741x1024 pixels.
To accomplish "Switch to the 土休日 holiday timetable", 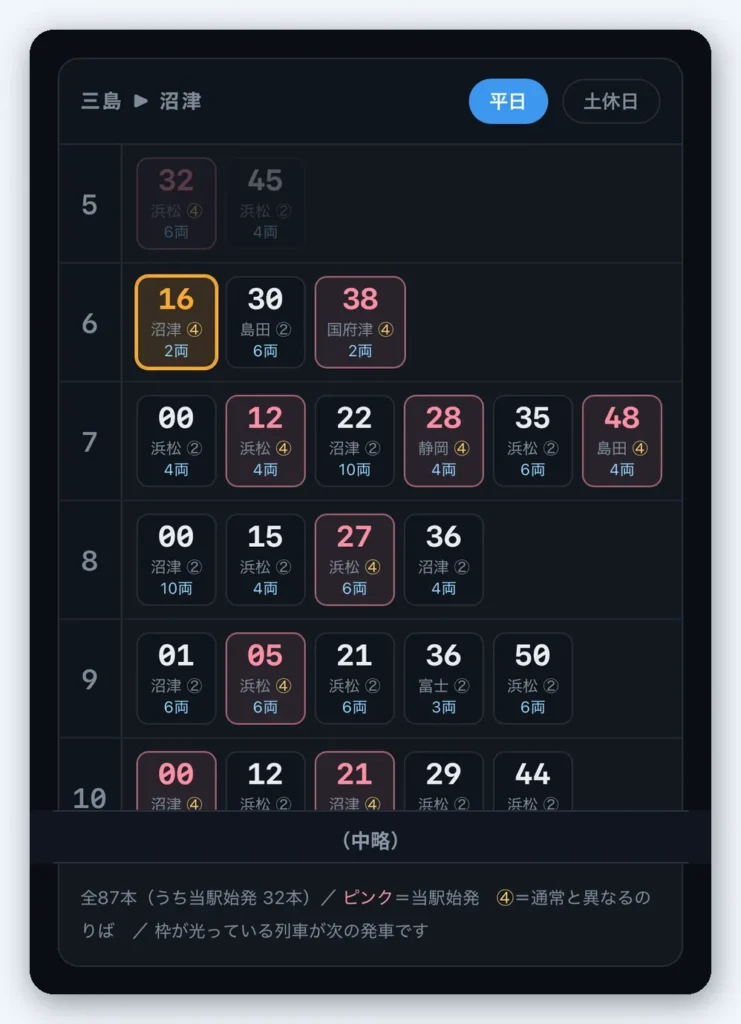I will [610, 101].
